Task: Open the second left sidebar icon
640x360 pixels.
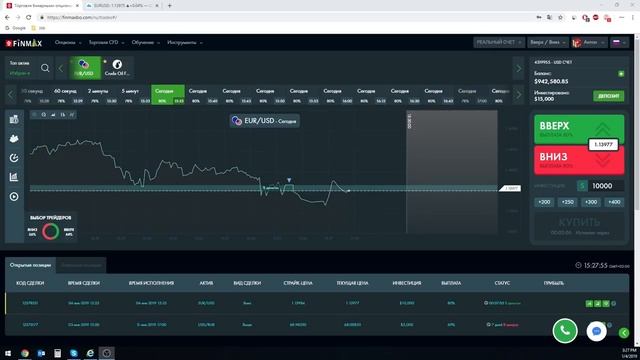Action: pyautogui.click(x=14, y=139)
